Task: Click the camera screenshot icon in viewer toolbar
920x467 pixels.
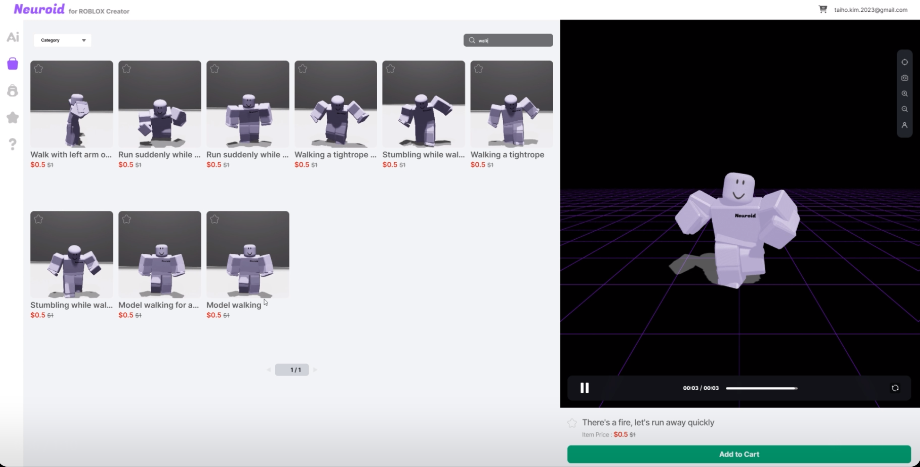Action: [904, 77]
